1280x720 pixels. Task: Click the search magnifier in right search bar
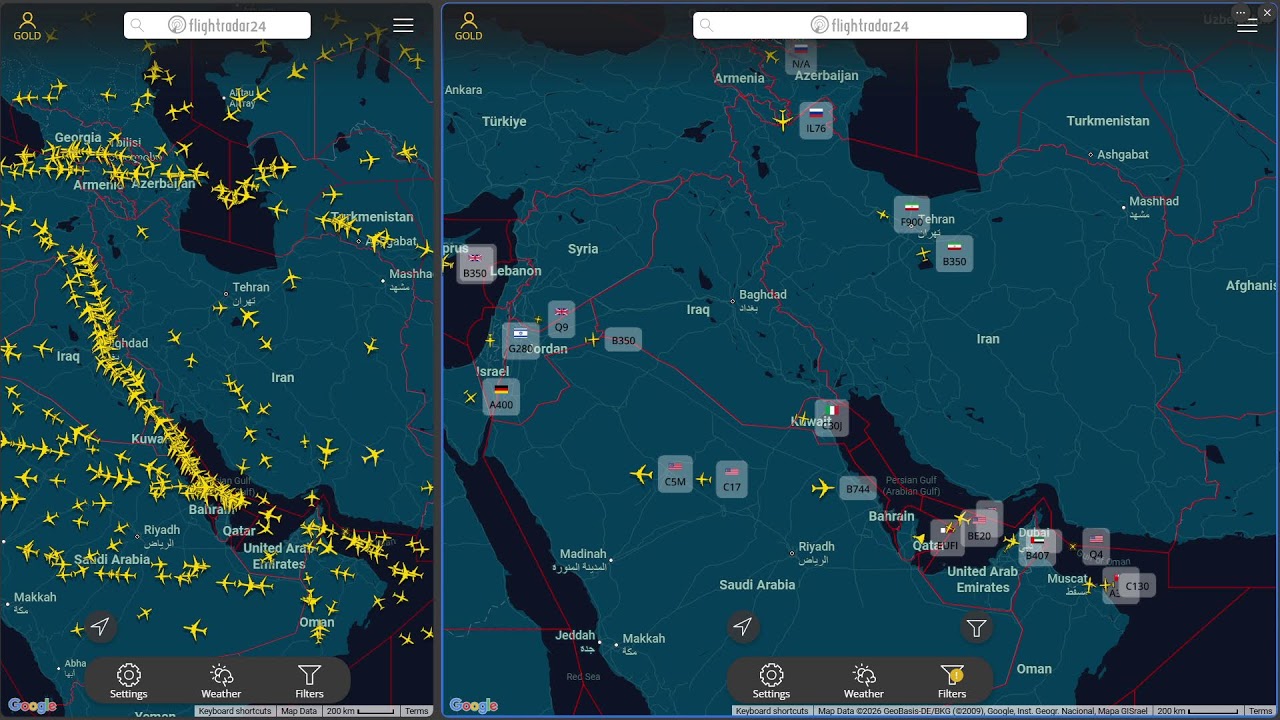coord(707,26)
